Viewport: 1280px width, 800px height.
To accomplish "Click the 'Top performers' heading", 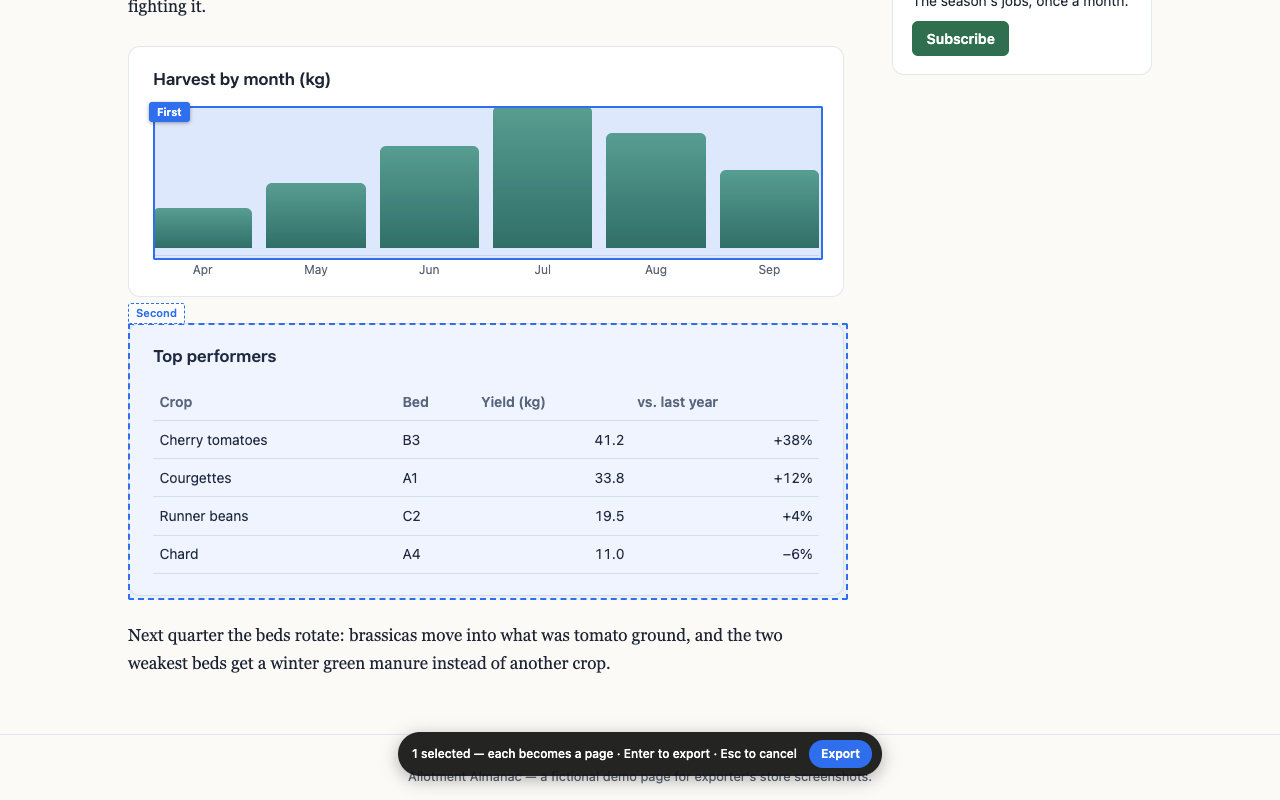I will [x=215, y=356].
